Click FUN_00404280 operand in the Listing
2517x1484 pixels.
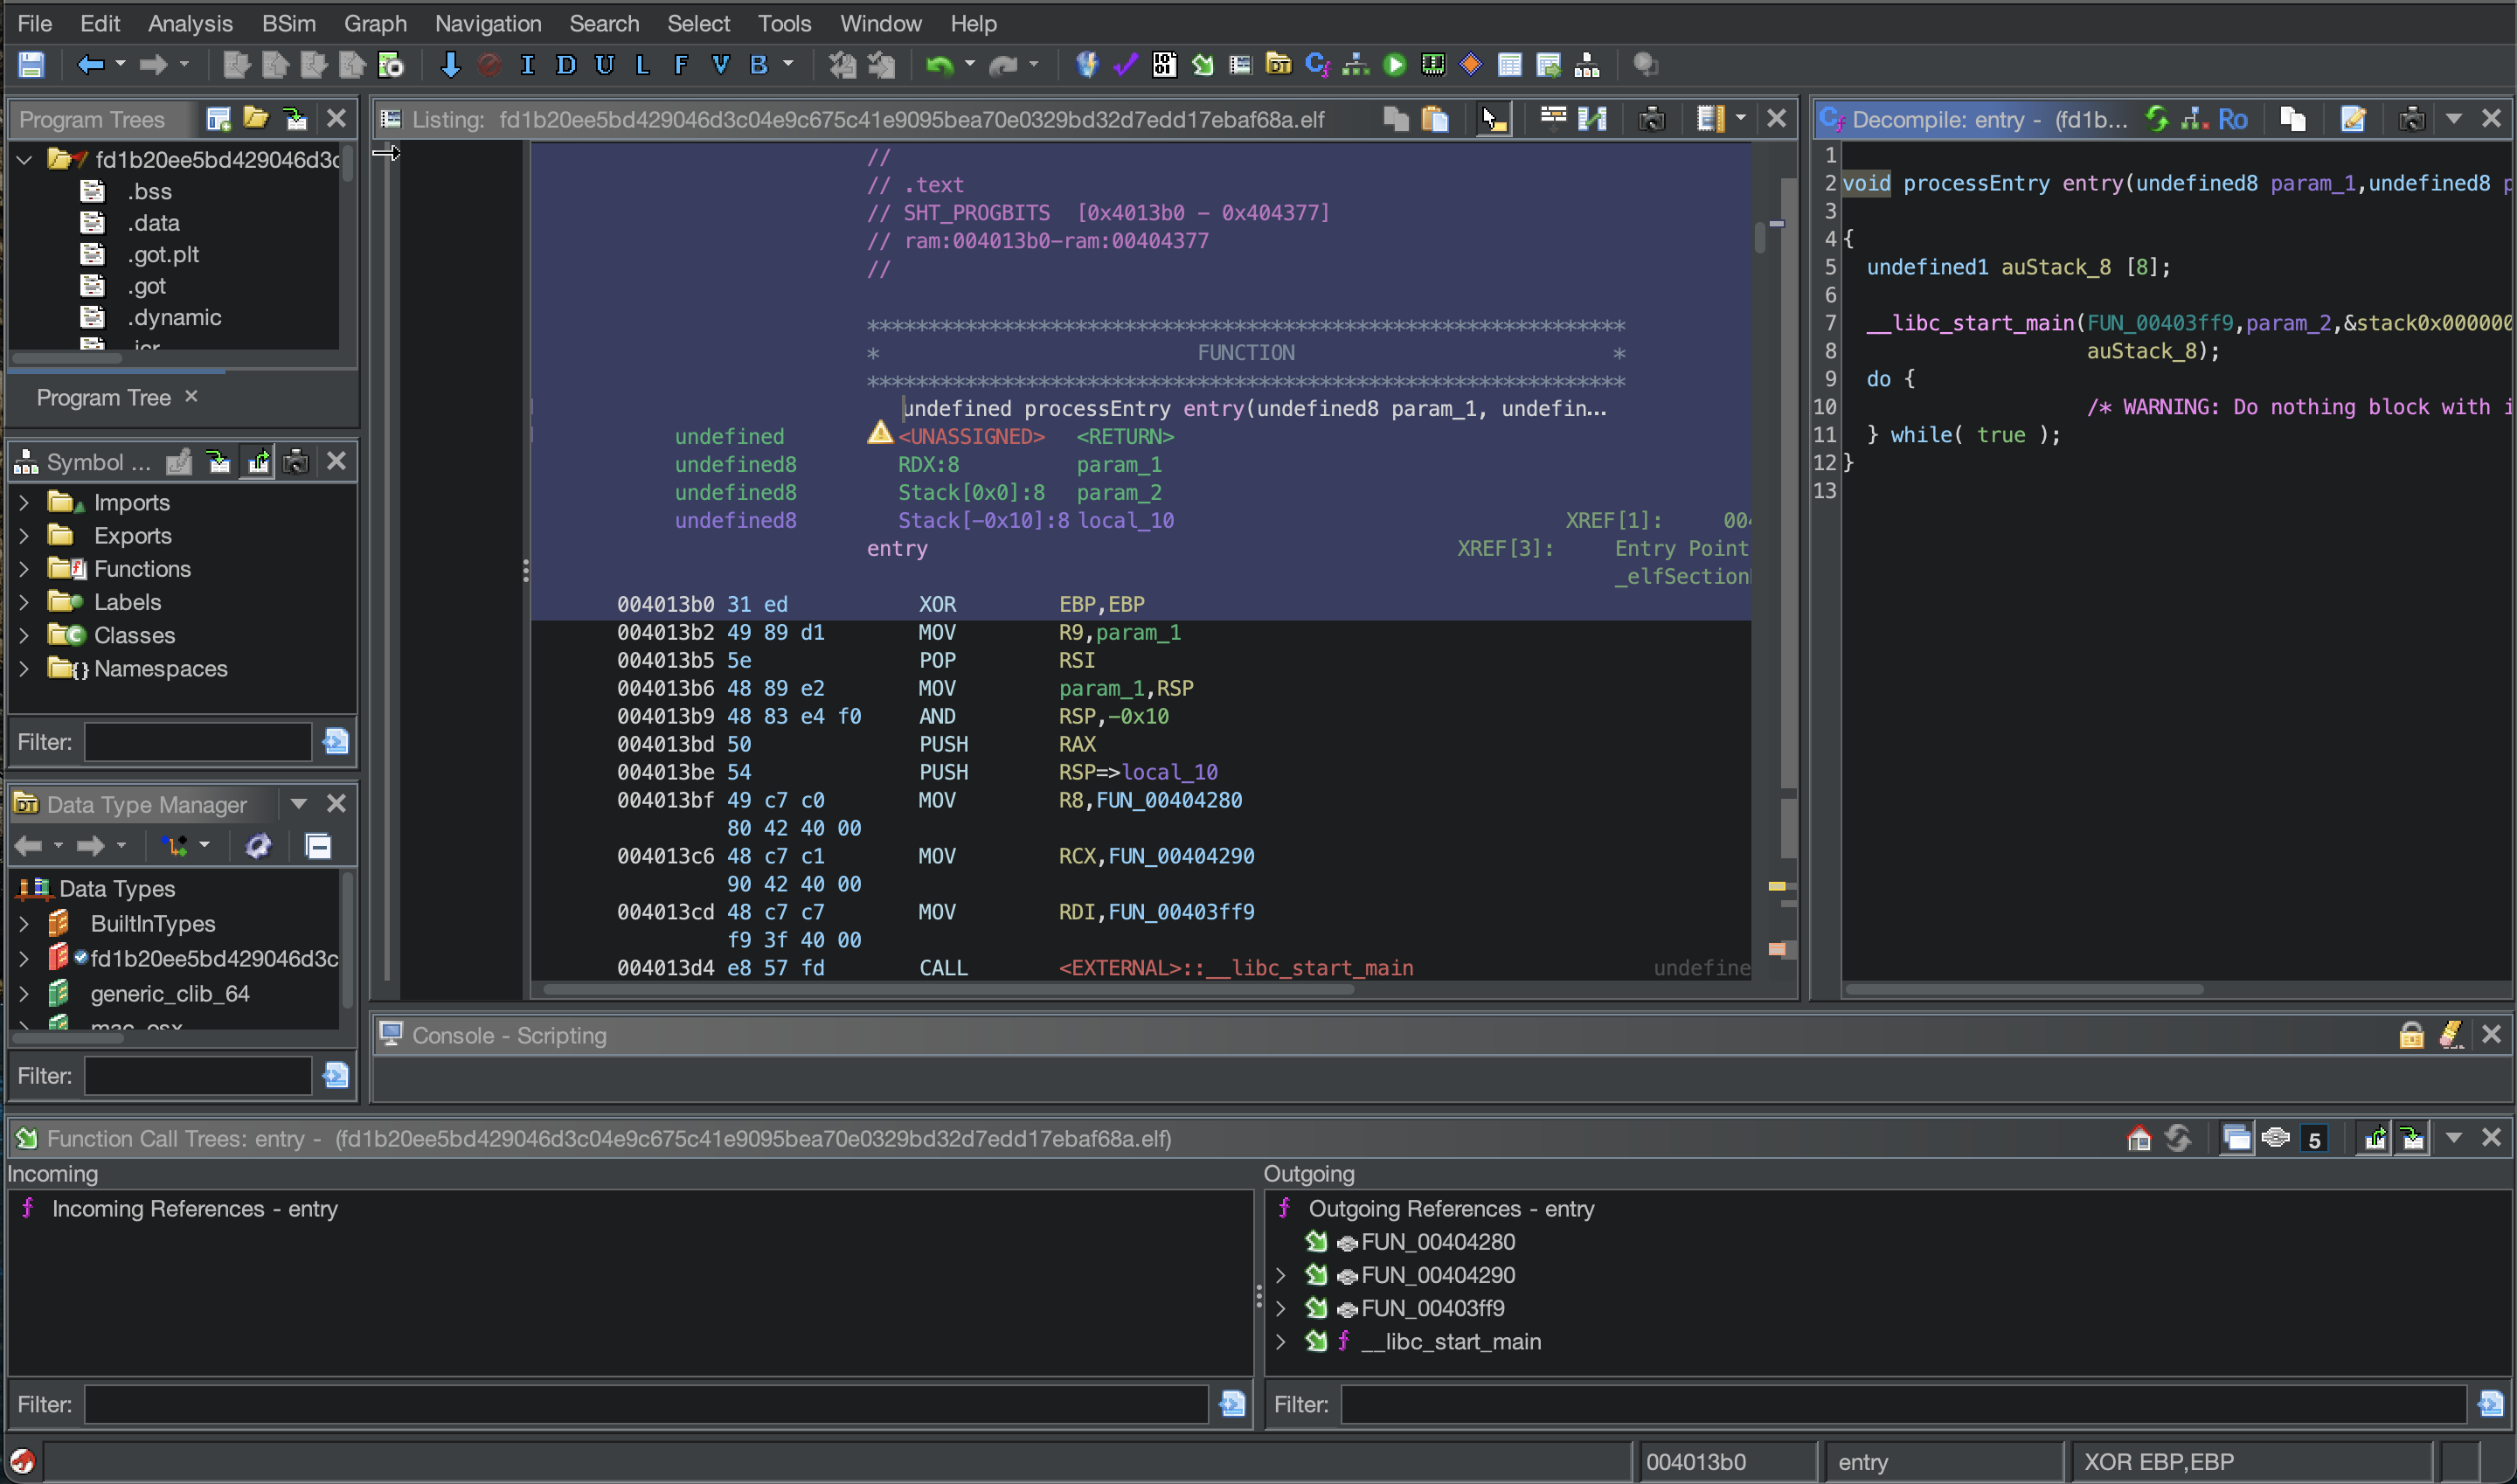pyautogui.click(x=1169, y=800)
